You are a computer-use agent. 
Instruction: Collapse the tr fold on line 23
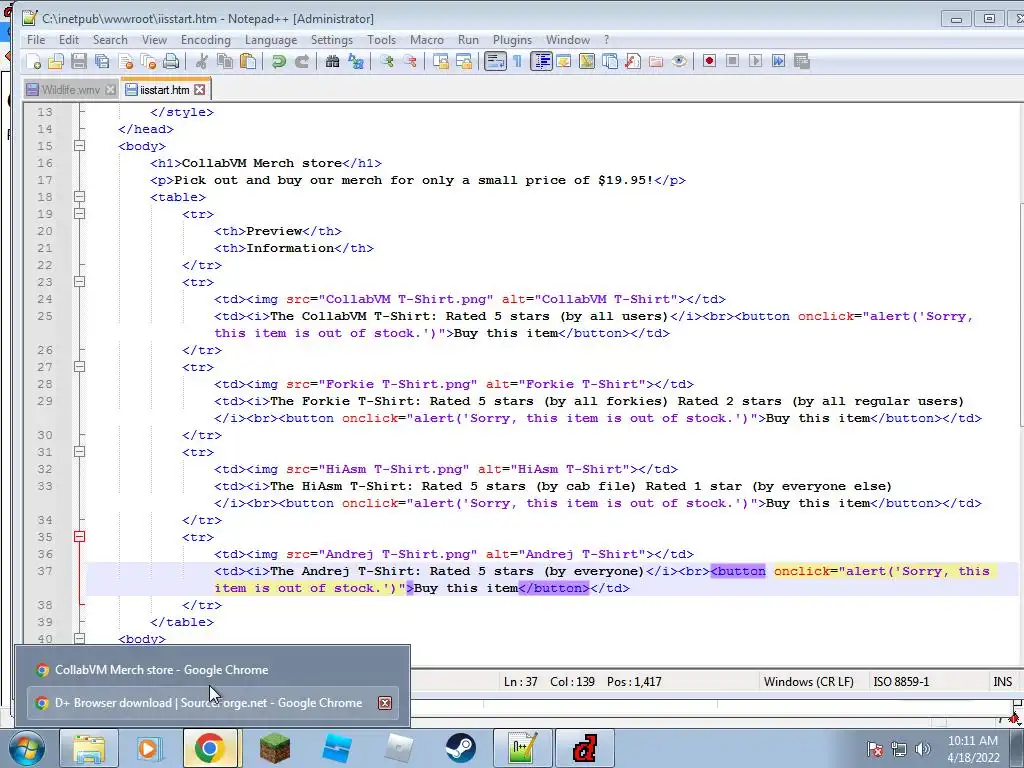79,281
